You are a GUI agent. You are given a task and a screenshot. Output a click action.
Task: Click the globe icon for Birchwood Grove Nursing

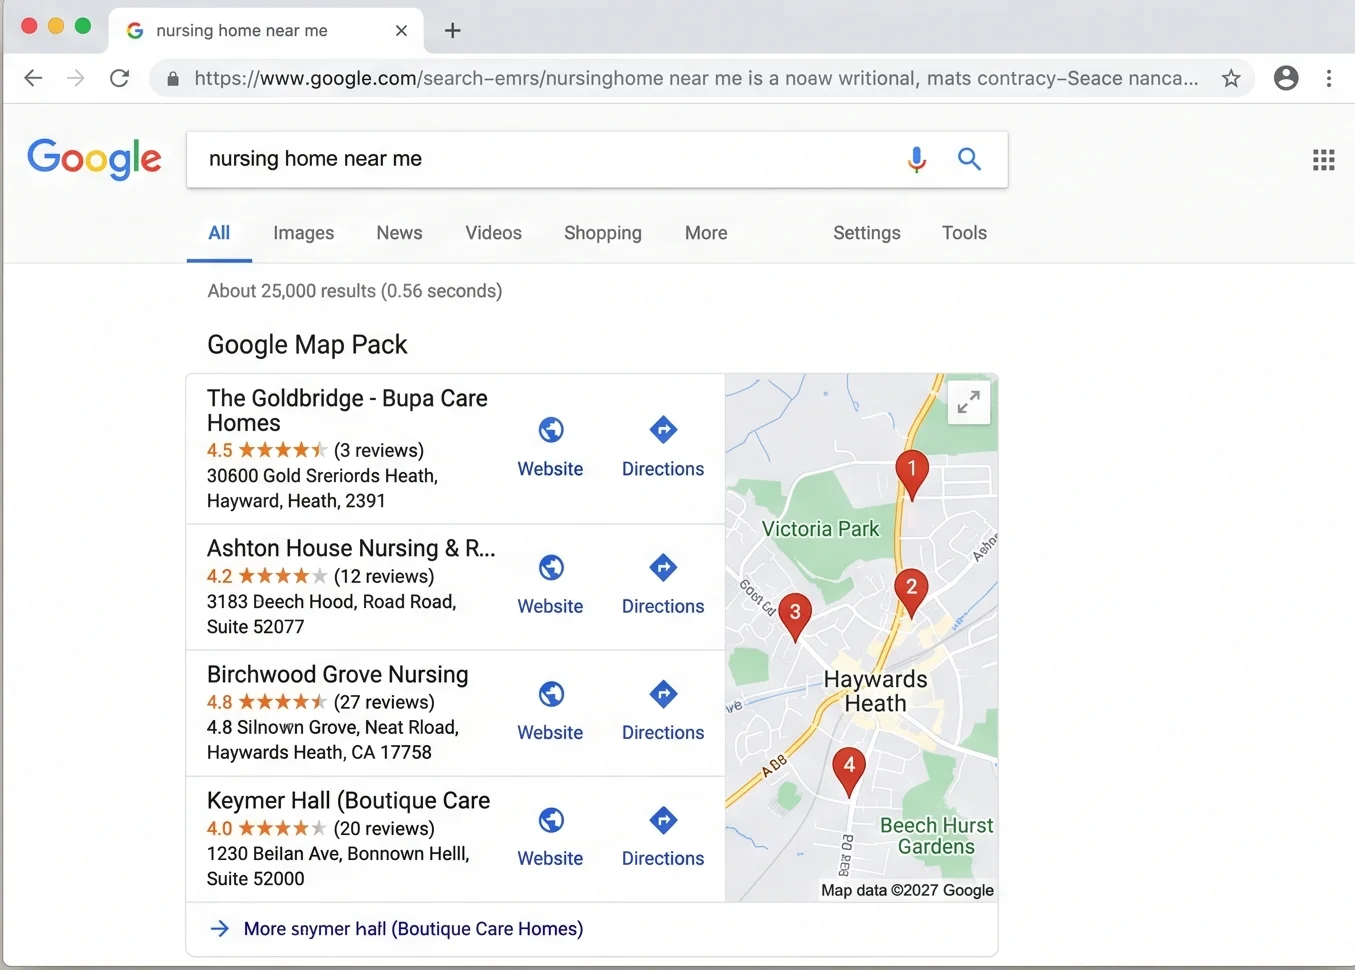click(551, 694)
